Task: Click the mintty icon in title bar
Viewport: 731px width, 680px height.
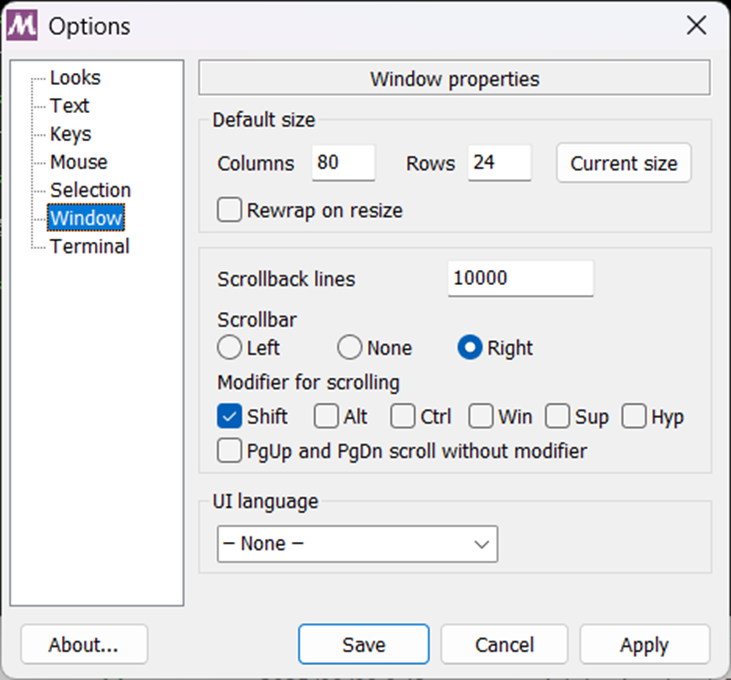Action: tap(21, 26)
